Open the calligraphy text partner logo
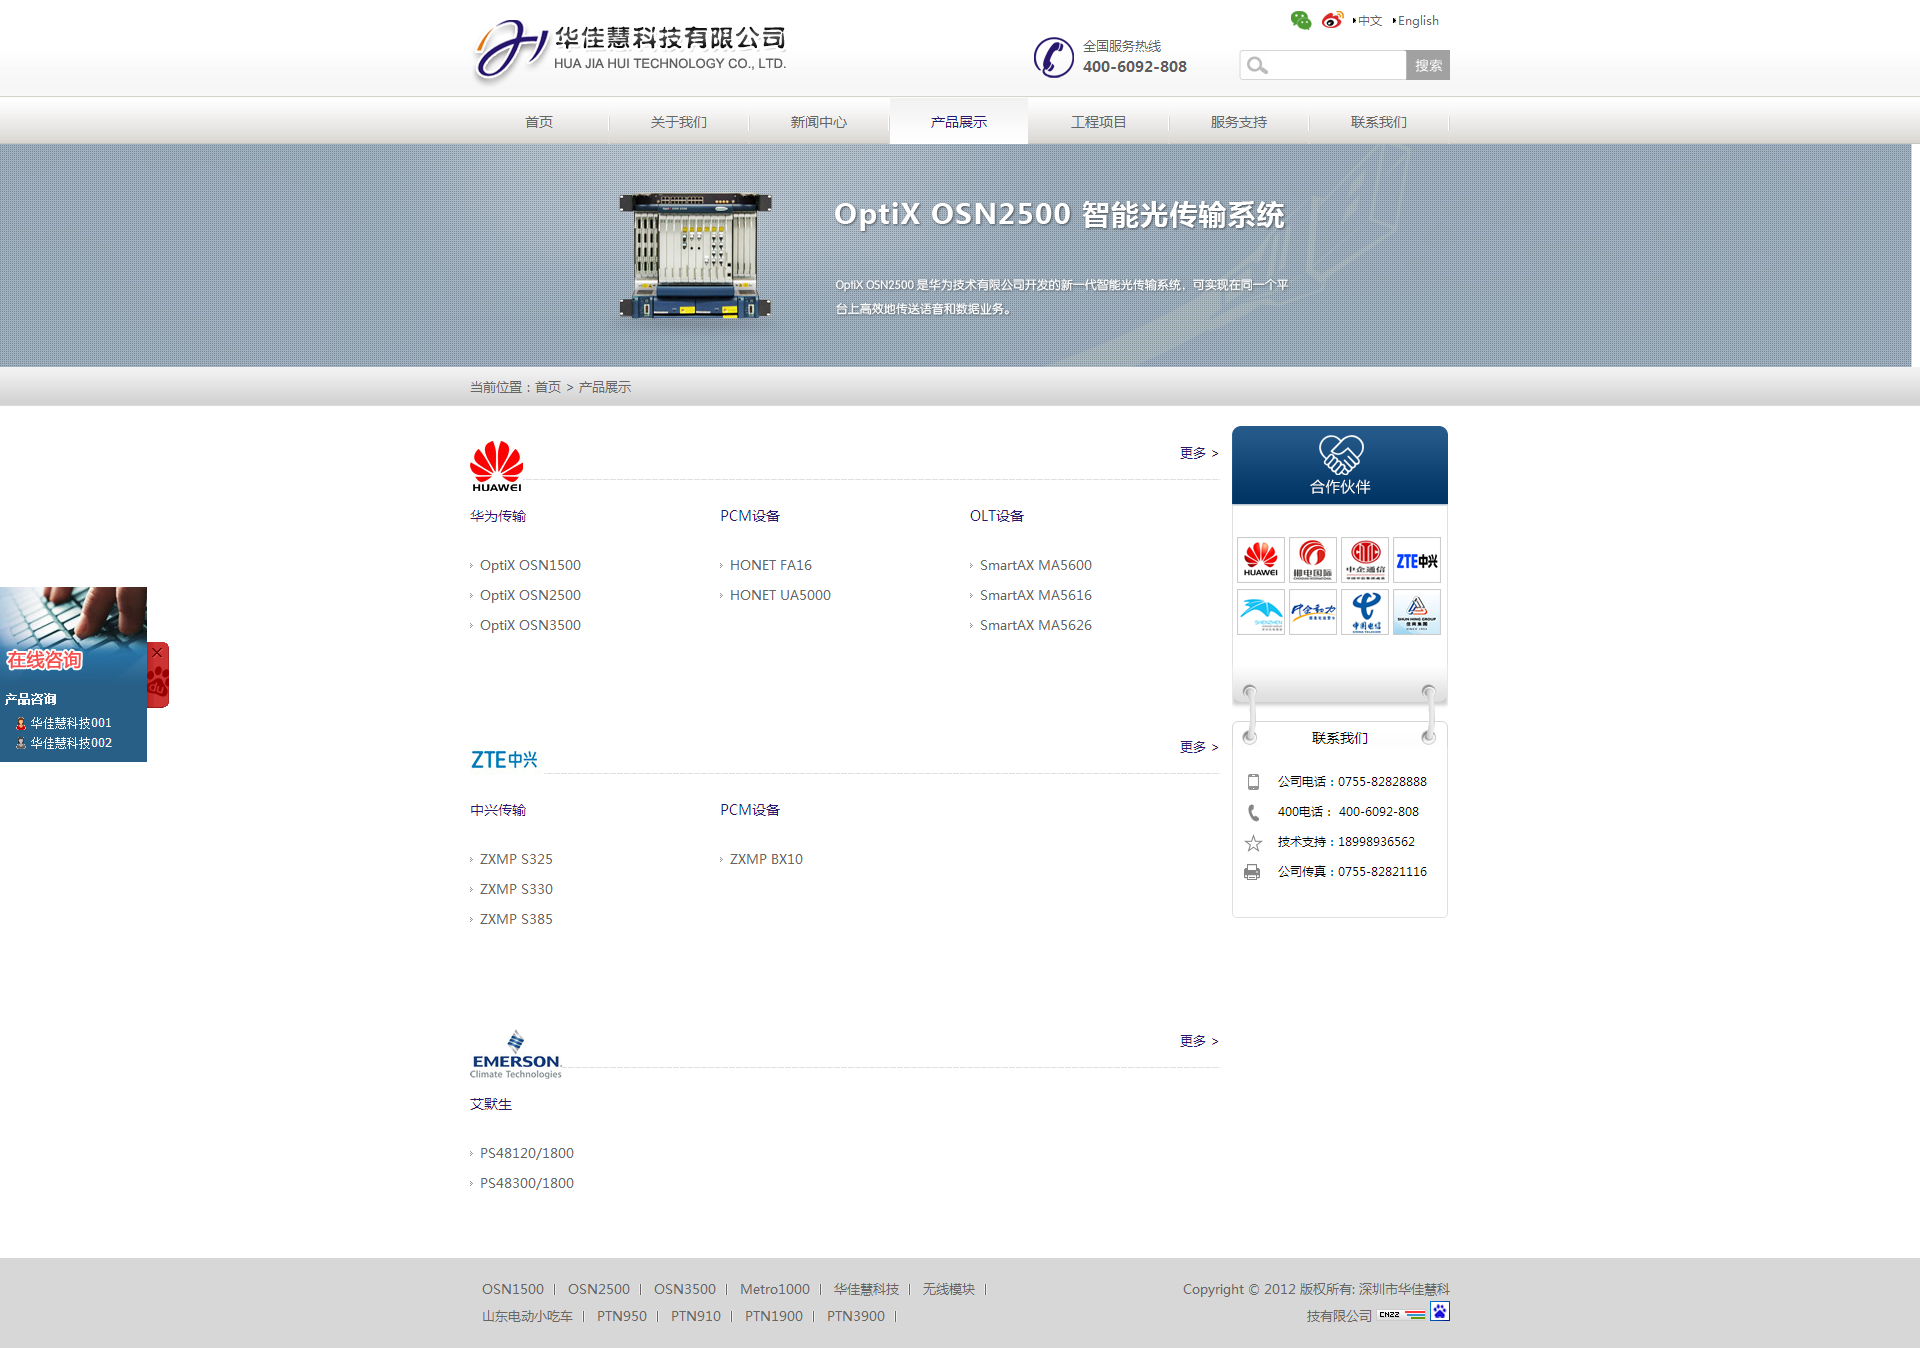 click(x=1312, y=612)
